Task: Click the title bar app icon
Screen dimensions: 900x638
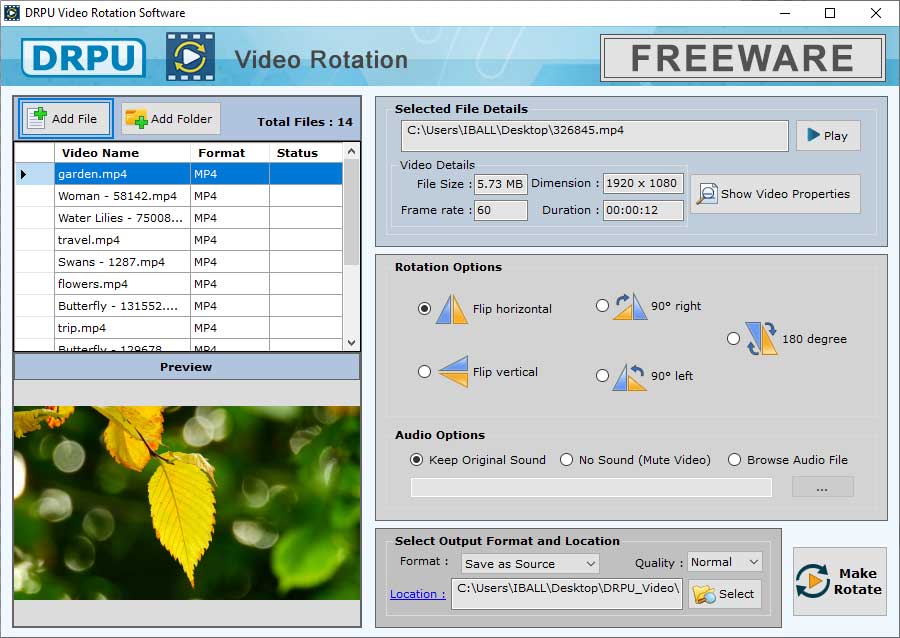Action: [x=12, y=13]
